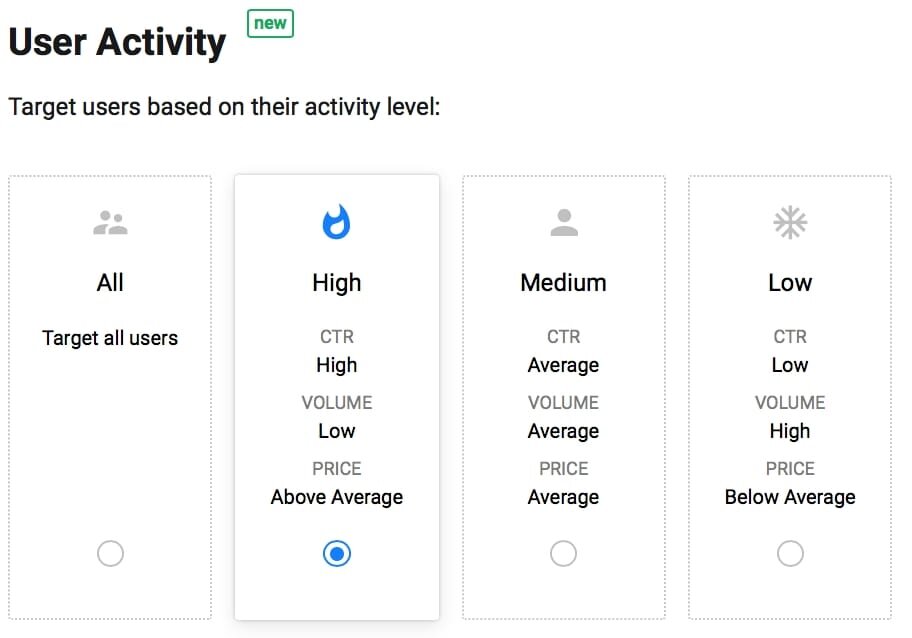This screenshot has width=912, height=638.
Task: Select the High activity radio button
Action: [337, 553]
